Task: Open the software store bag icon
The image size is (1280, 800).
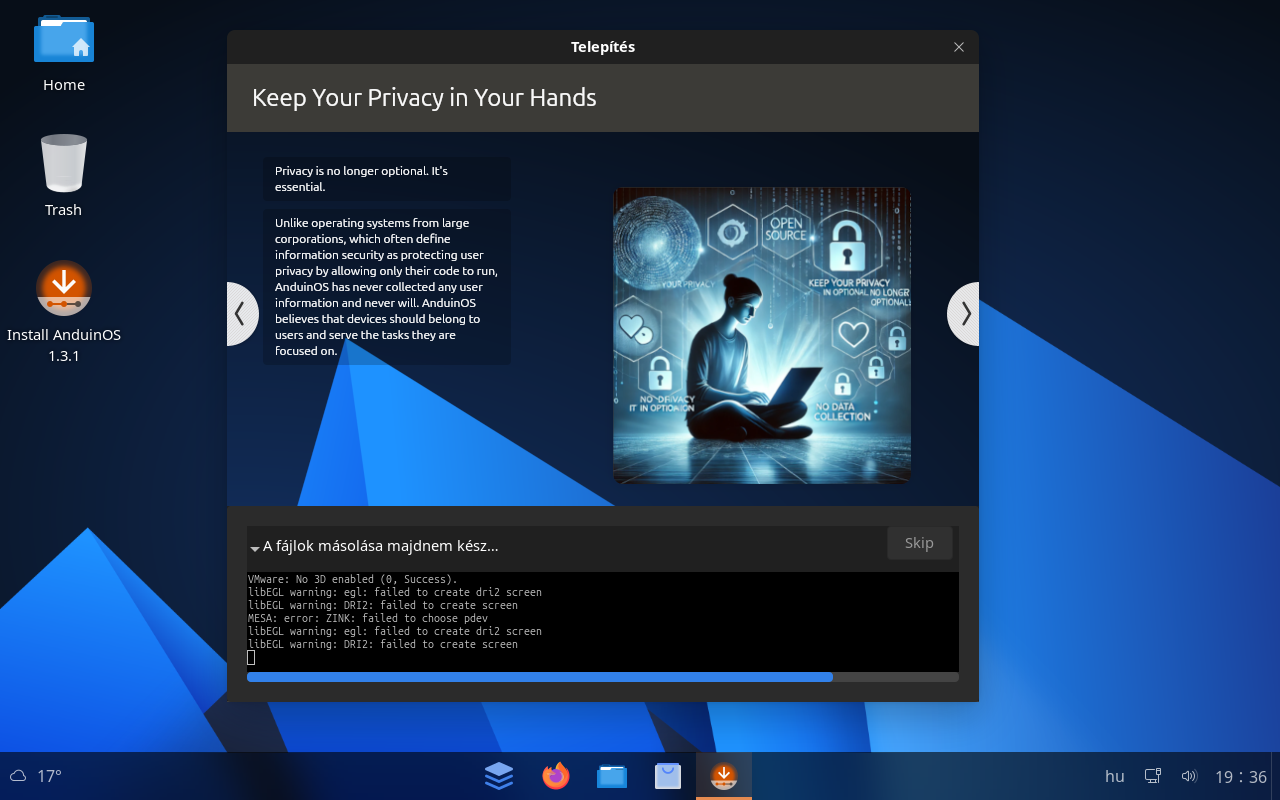Action: coord(667,775)
